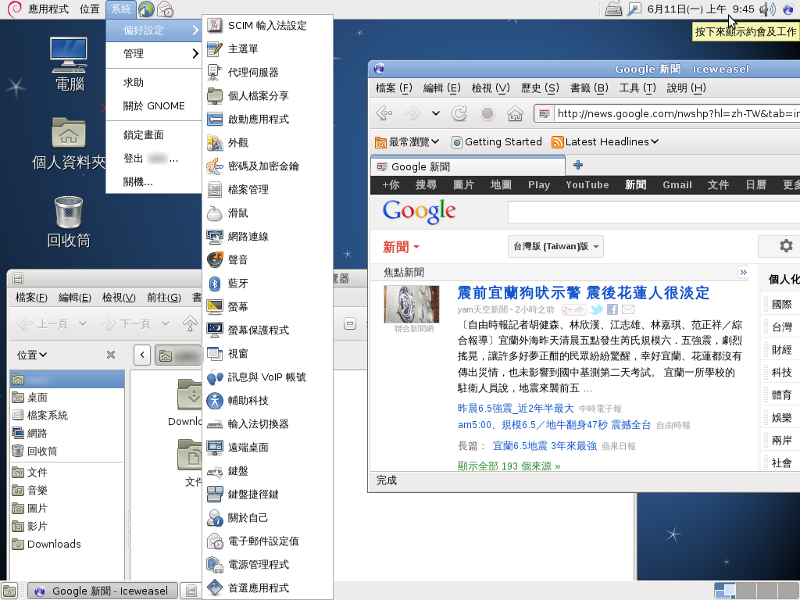This screenshot has width=800, height=600.
Task: Click the 滑鼠 mouse icon
Action: (215, 213)
